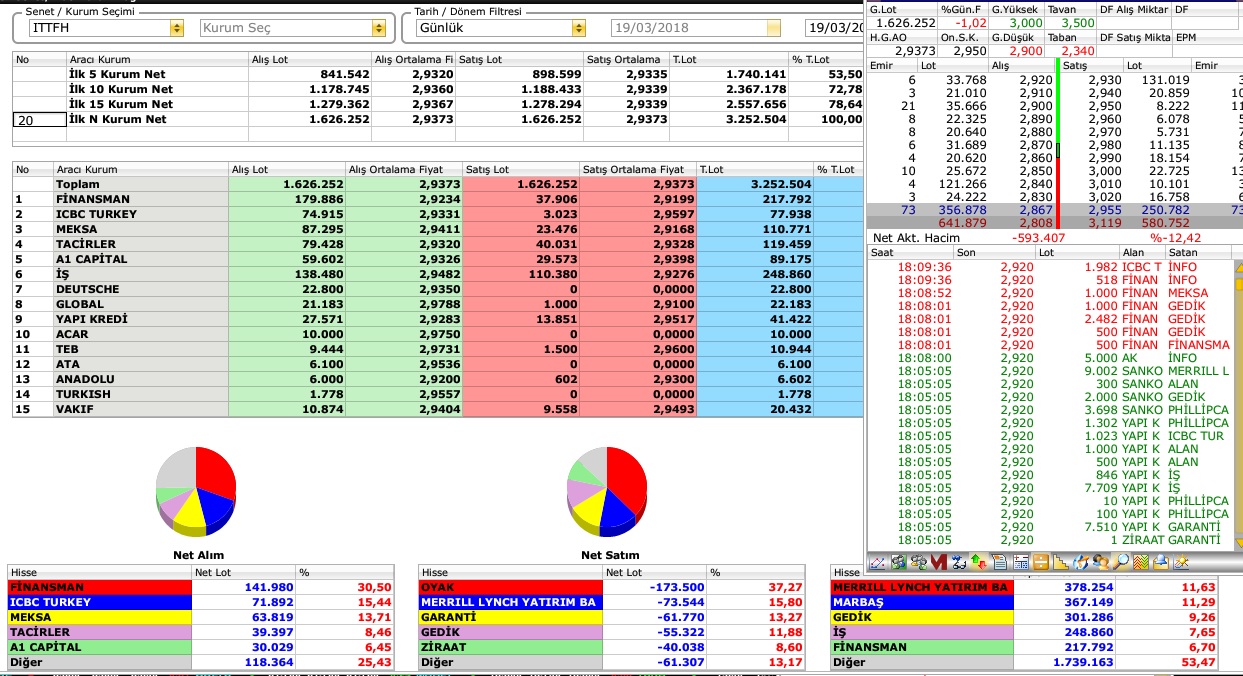The width and height of the screenshot is (1243, 676).
Task: Select ICBC TURKEY row in broker table
Action: point(437,214)
